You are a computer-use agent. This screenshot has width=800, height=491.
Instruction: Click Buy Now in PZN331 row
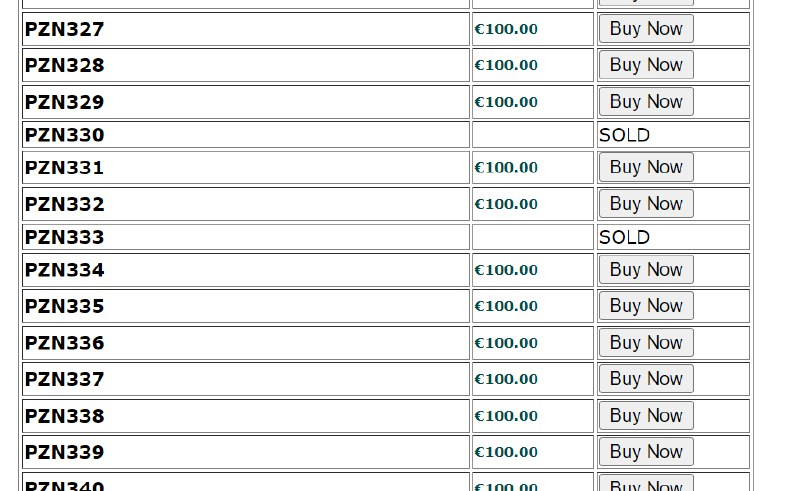(x=645, y=167)
